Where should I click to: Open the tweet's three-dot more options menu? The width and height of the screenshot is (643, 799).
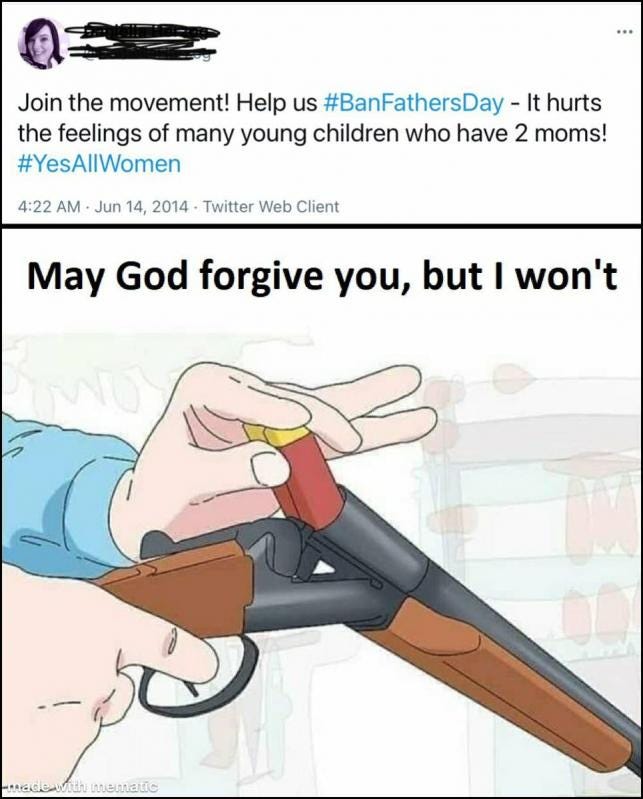click(x=624, y=32)
